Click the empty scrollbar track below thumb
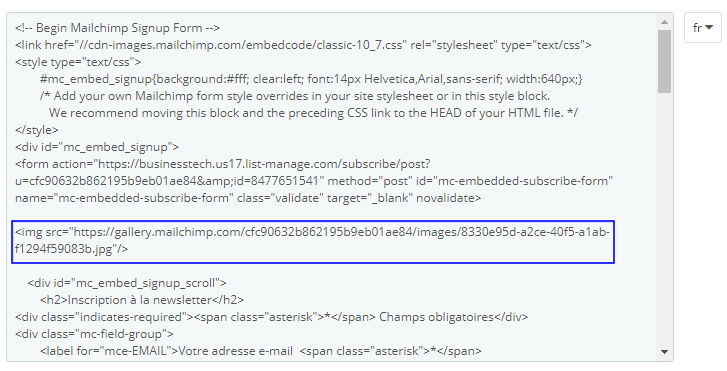This screenshot has width=727, height=371. click(664, 218)
